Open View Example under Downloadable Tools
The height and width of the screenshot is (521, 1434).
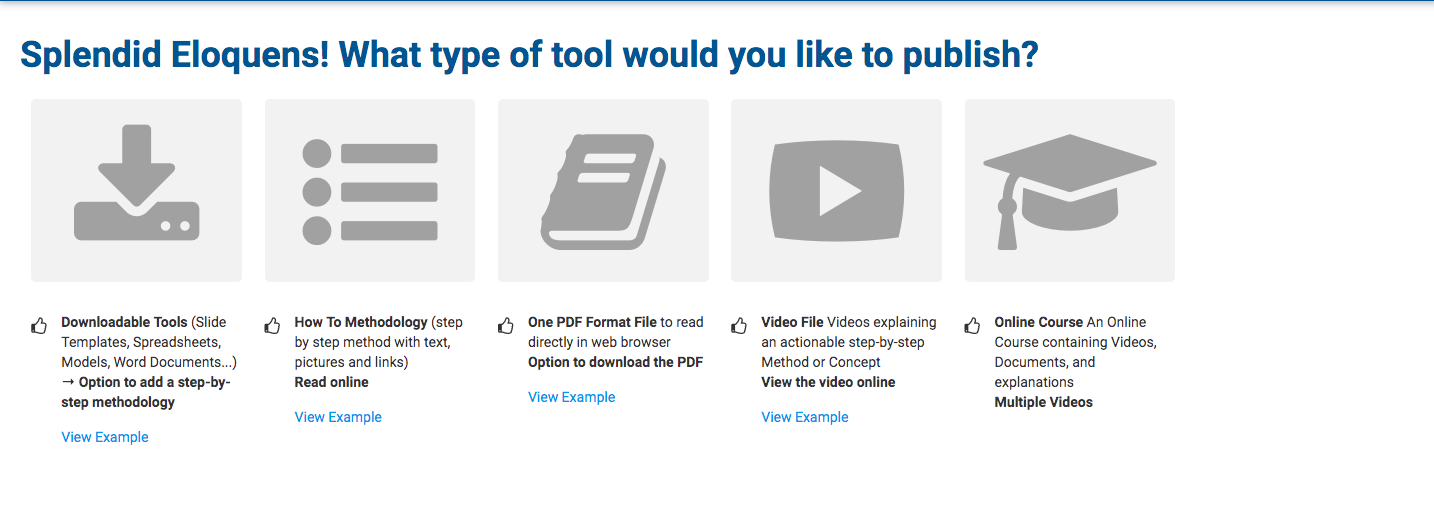tap(105, 437)
